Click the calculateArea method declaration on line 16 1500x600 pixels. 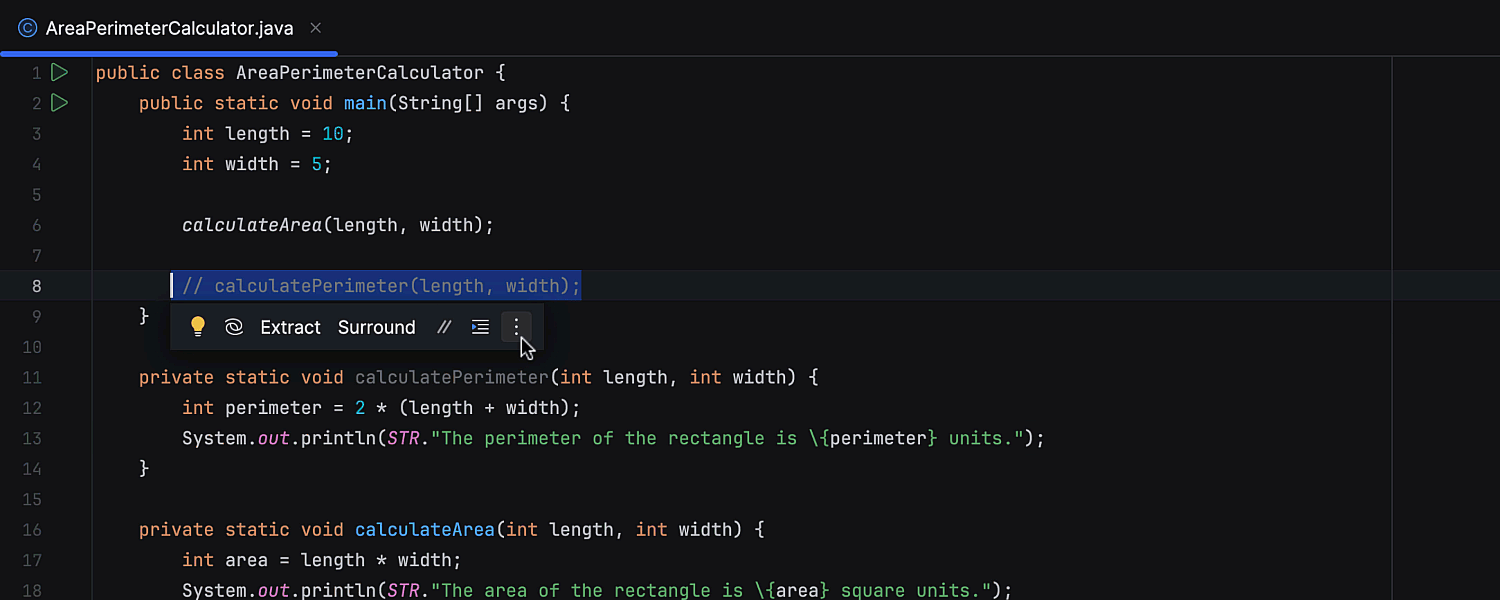pos(425,529)
